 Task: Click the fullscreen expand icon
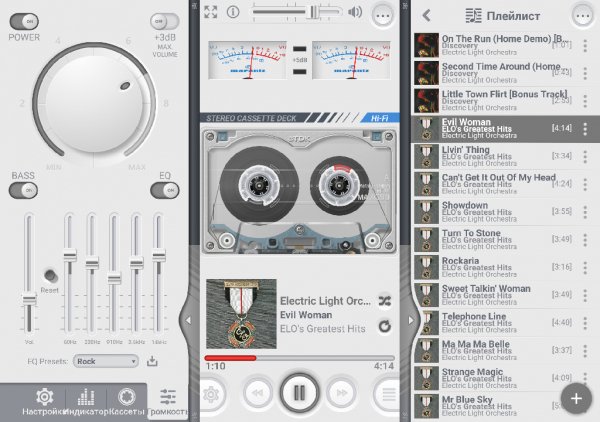(210, 12)
